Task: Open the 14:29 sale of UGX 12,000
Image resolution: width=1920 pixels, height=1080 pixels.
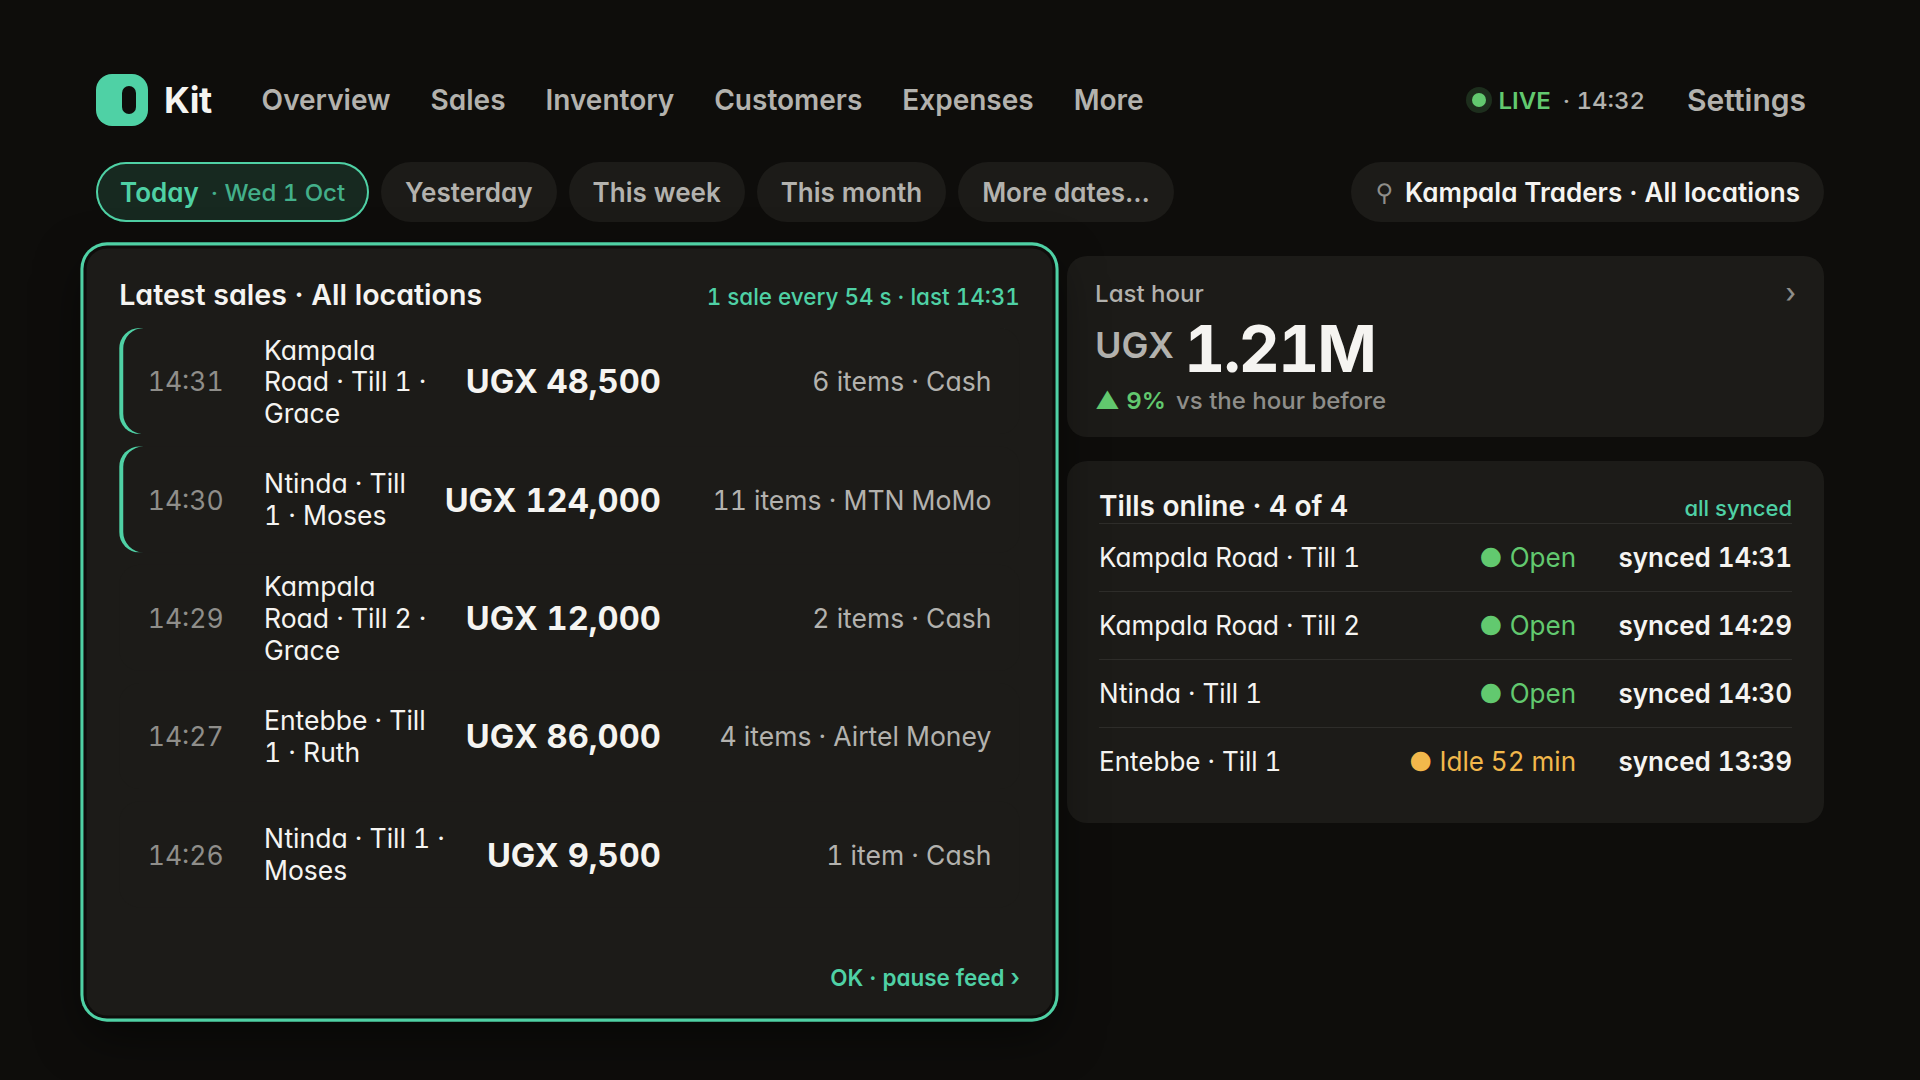Action: click(569, 618)
